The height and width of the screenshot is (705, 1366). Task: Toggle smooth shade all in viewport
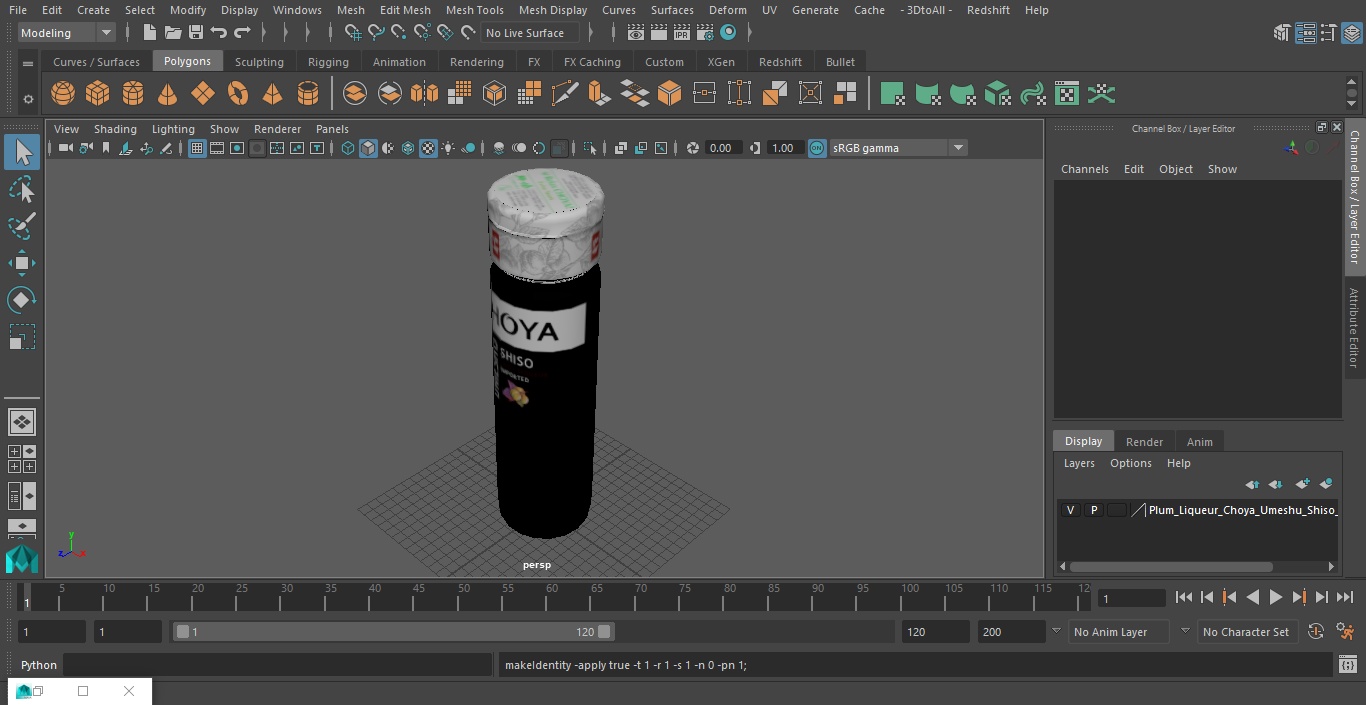[368, 148]
